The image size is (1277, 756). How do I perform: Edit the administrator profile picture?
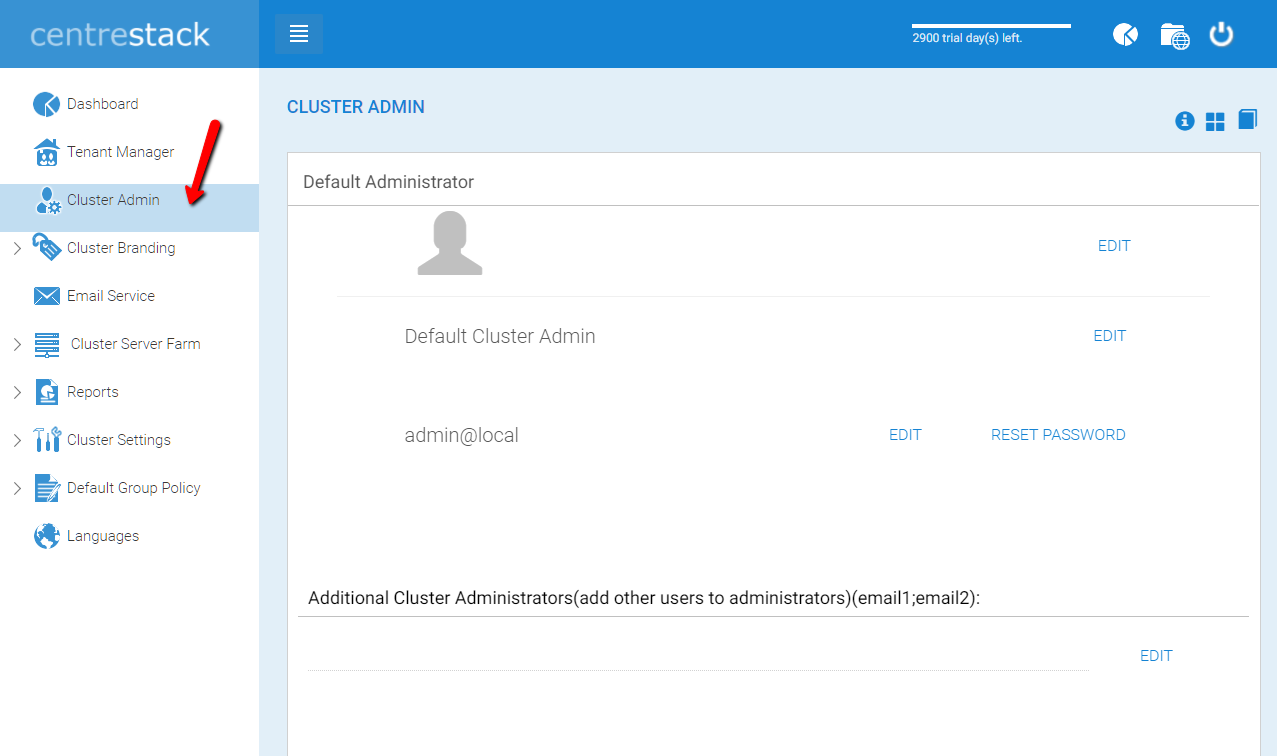(1114, 246)
